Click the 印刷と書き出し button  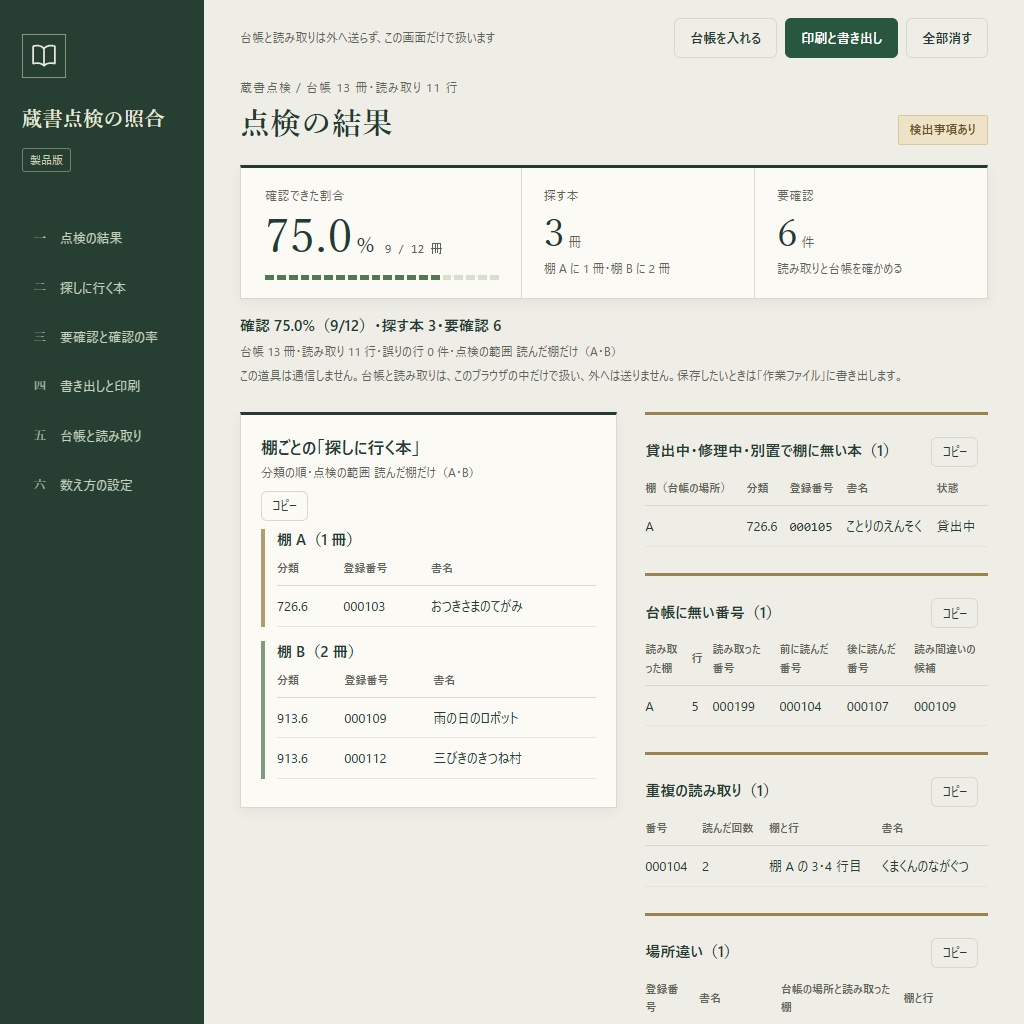pos(841,39)
